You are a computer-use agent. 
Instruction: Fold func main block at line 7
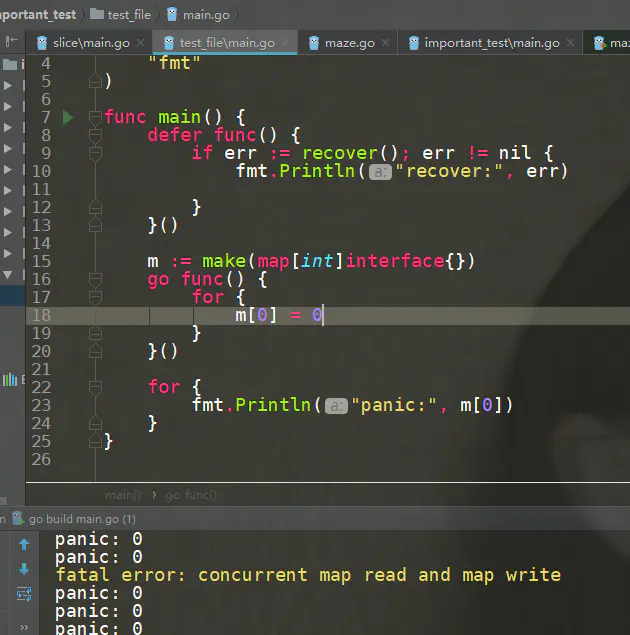click(95, 117)
